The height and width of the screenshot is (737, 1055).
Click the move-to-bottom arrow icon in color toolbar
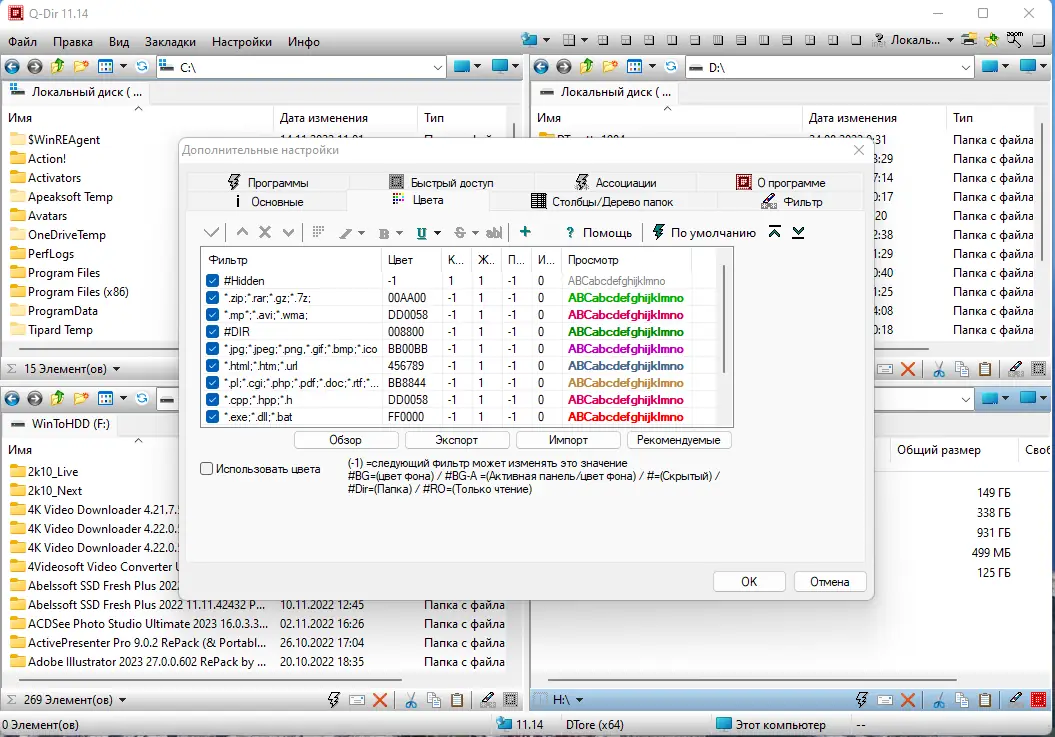pyautogui.click(x=798, y=232)
